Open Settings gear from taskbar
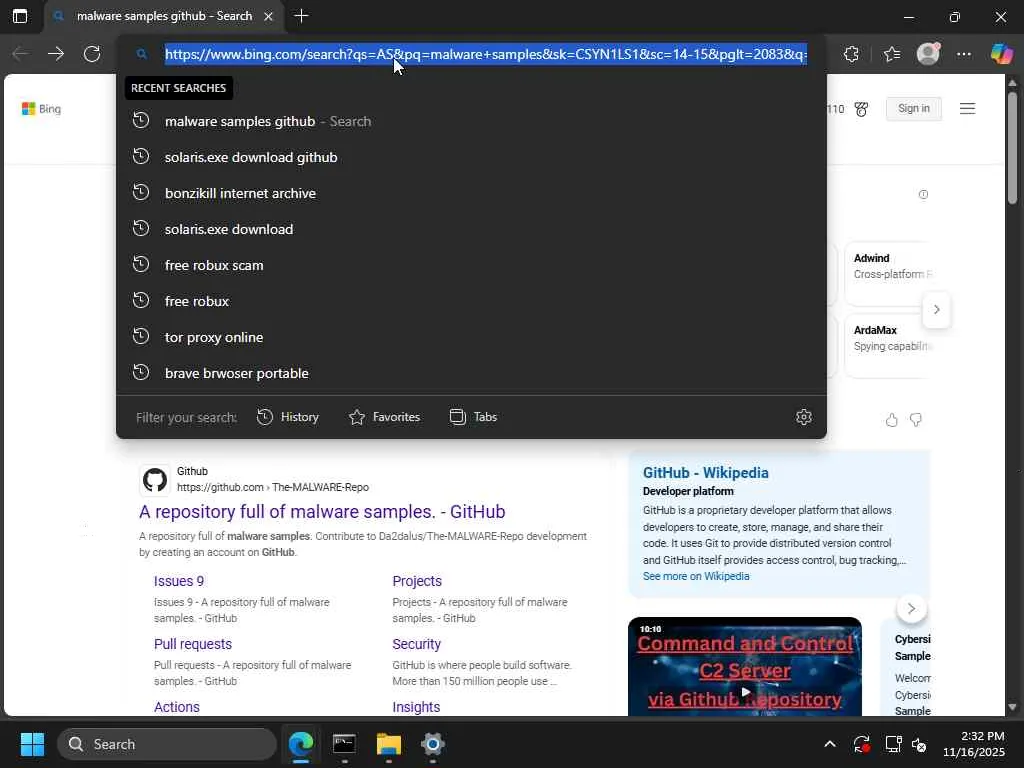 [432, 744]
